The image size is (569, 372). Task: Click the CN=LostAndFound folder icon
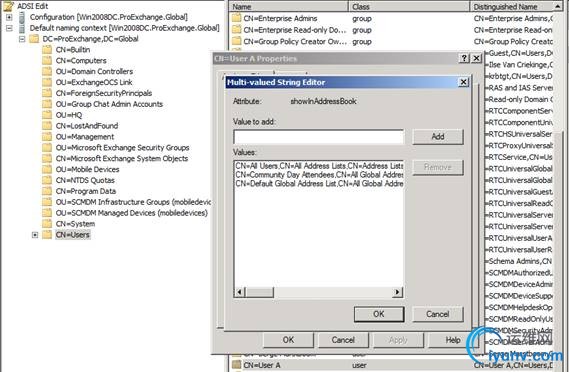coord(47,126)
